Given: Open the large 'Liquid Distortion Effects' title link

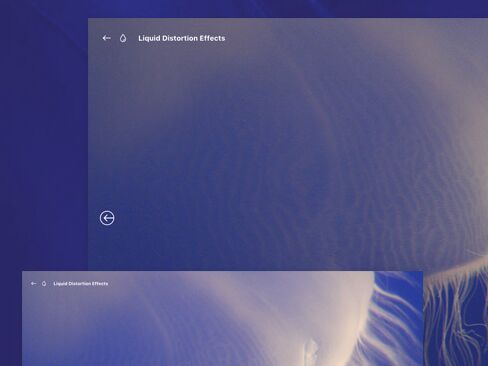Looking at the screenshot, I should (182, 38).
